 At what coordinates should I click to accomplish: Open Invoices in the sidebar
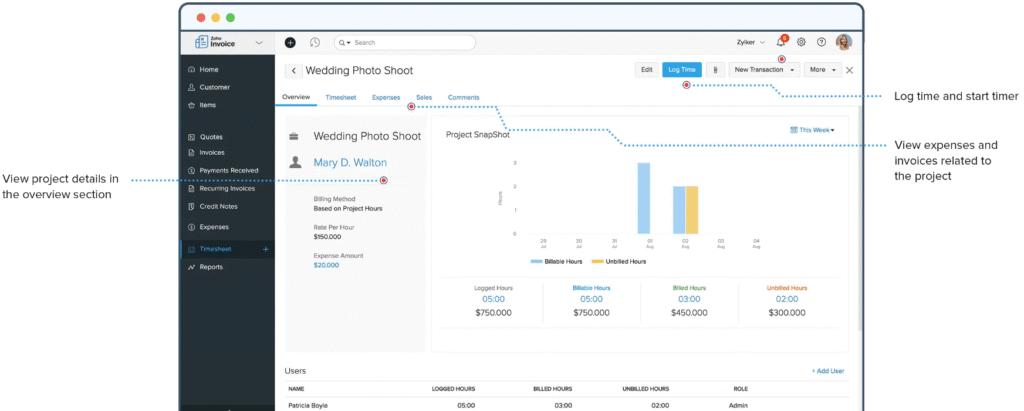click(211, 153)
